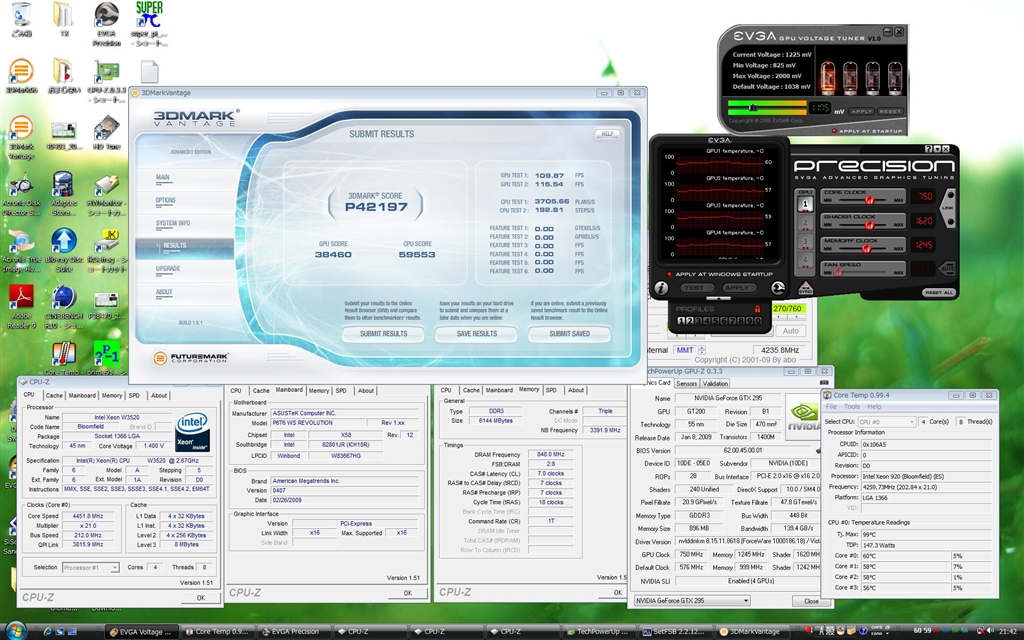Open Internet Explorer from Quick Launch
1024x640 pixels.
[48, 632]
